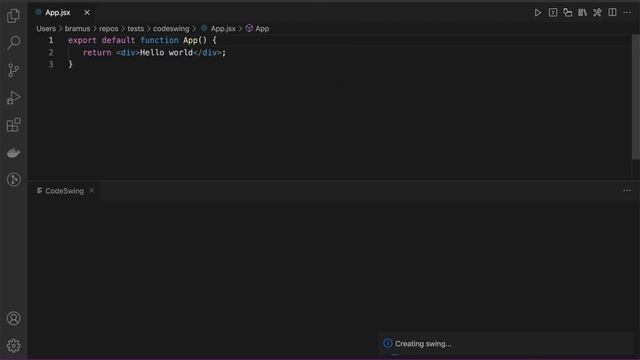The image size is (640, 360).
Task: Run the code with play icon
Action: [538, 13]
